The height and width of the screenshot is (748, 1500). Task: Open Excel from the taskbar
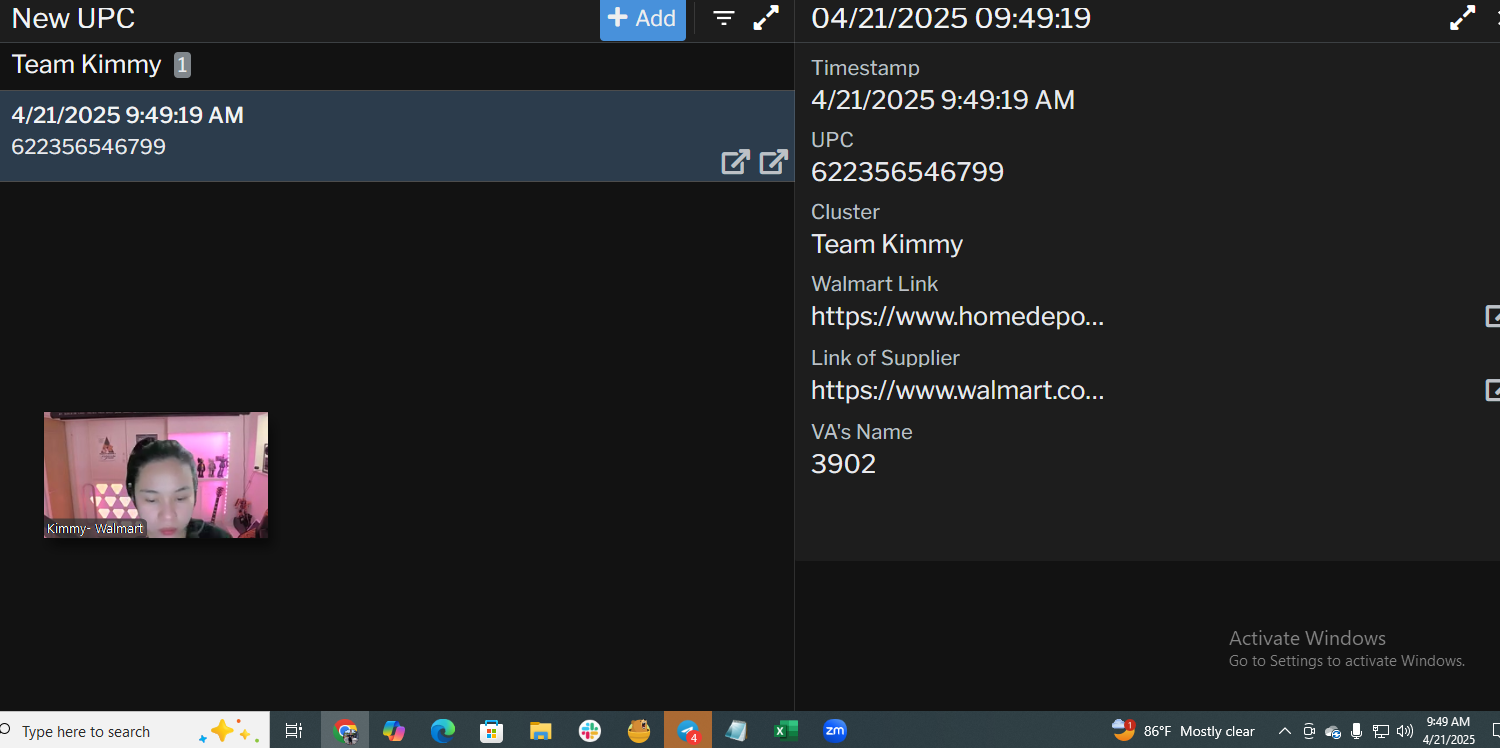(785, 731)
